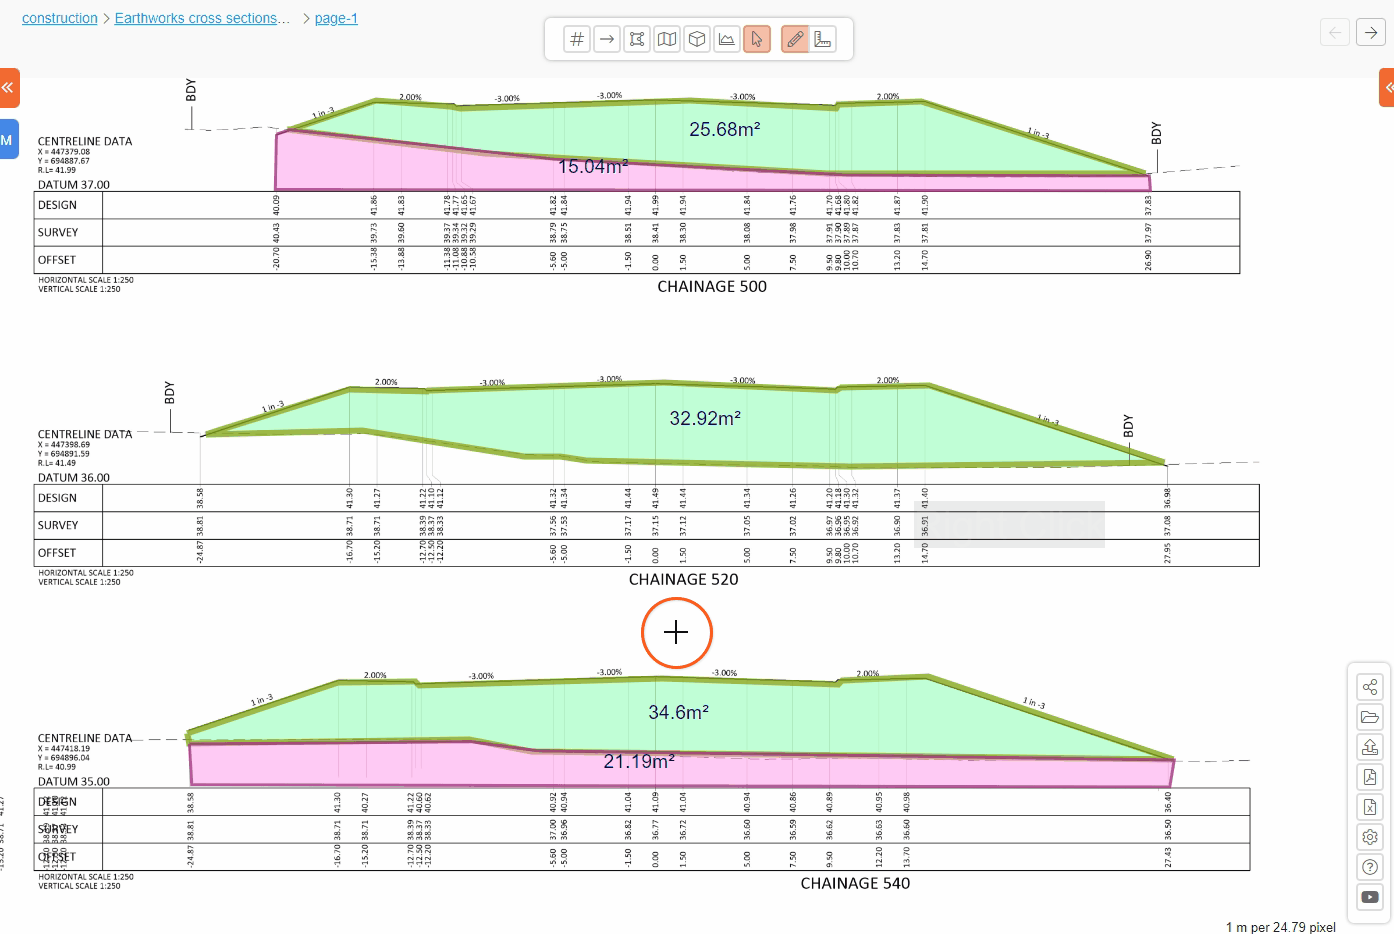The image size is (1394, 934).
Task: Click the hash grid tool icon
Action: (x=577, y=39)
